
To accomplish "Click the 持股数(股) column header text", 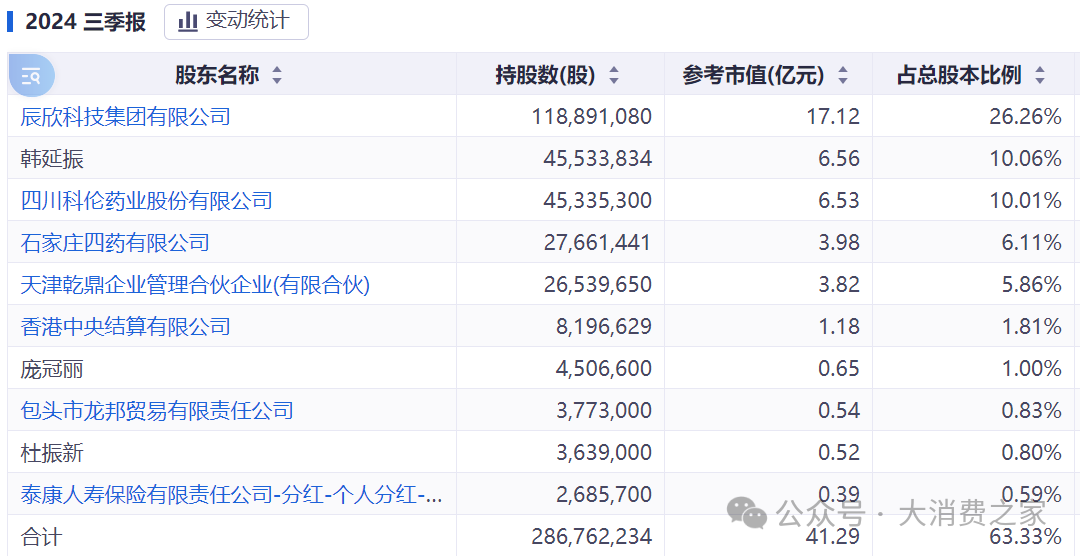I will 546,76.
